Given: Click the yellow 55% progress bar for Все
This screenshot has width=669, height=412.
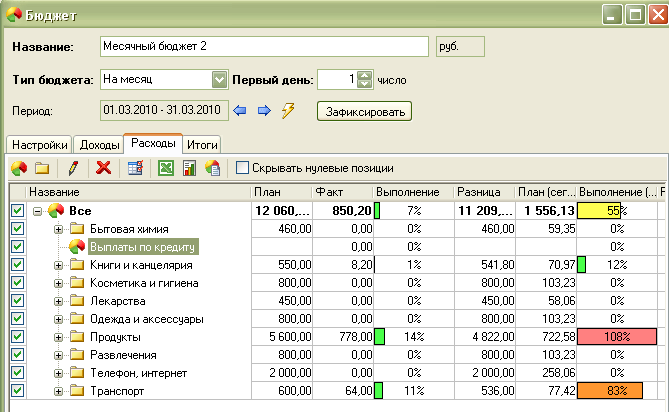Looking at the screenshot, I should [x=599, y=210].
